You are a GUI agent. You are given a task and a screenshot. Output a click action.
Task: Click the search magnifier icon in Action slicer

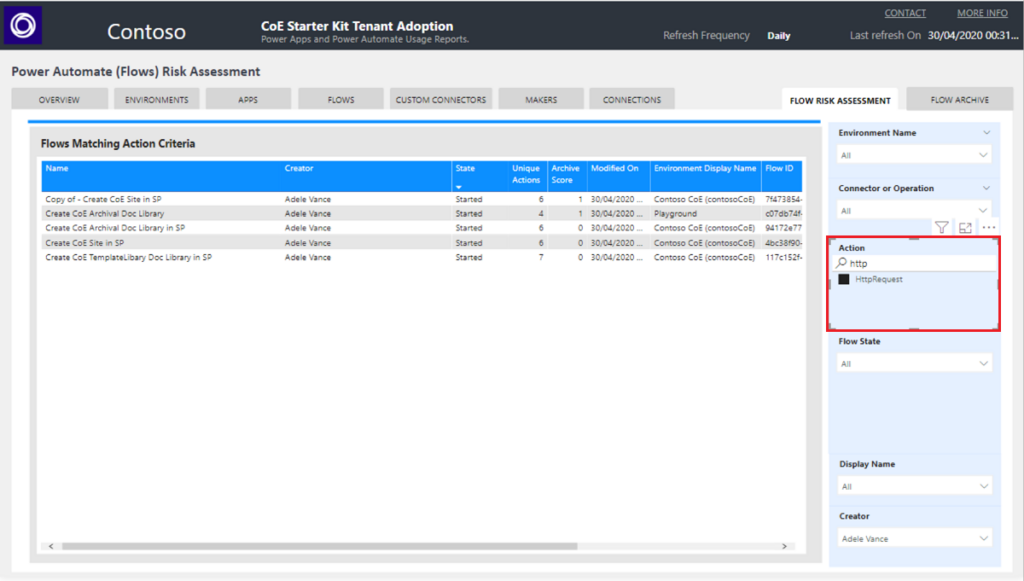pos(842,263)
